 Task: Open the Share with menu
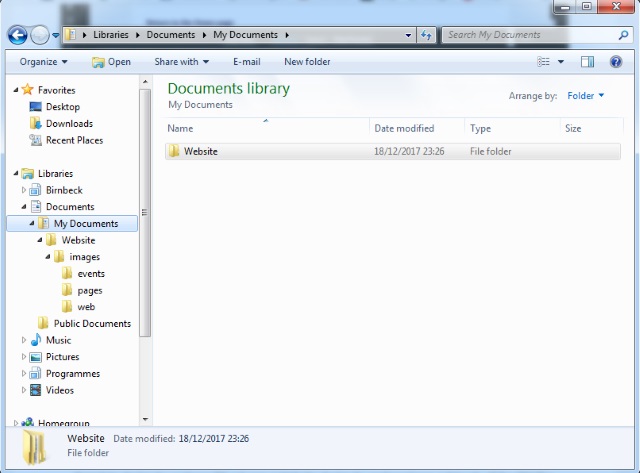pyautogui.click(x=181, y=62)
